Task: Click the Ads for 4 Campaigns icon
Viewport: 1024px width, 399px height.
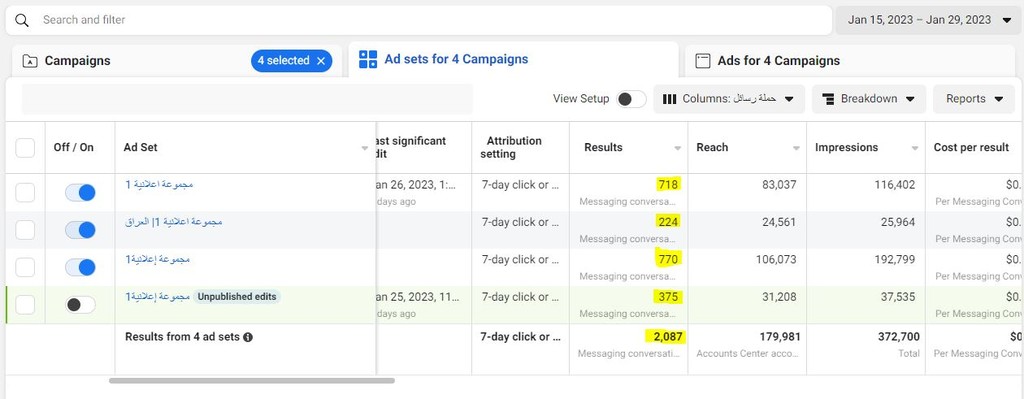Action: [703, 61]
